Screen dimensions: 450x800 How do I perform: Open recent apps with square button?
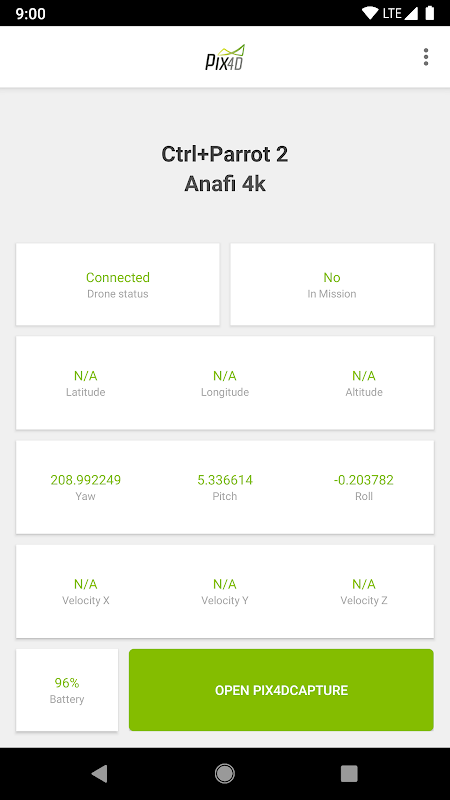(349, 773)
